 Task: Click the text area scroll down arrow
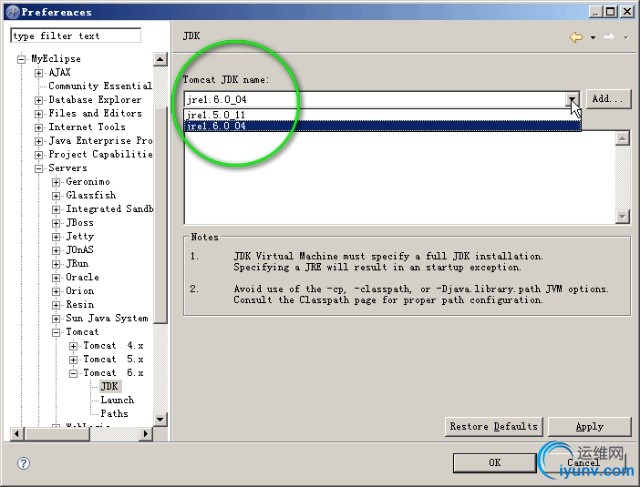click(622, 216)
